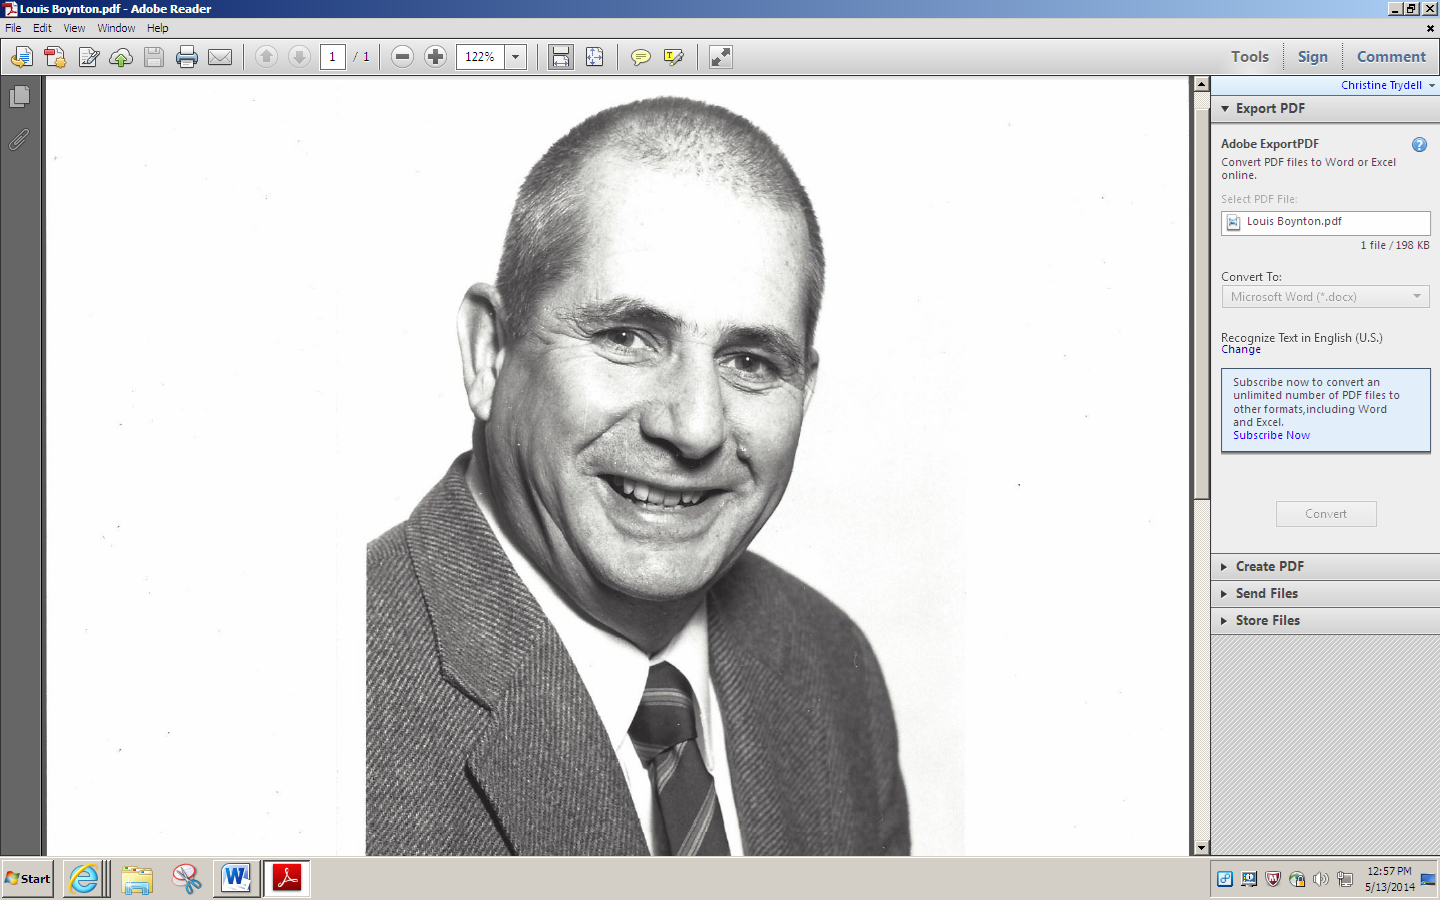Open the Edit menu
Image resolution: width=1440 pixels, height=900 pixels.
point(41,27)
